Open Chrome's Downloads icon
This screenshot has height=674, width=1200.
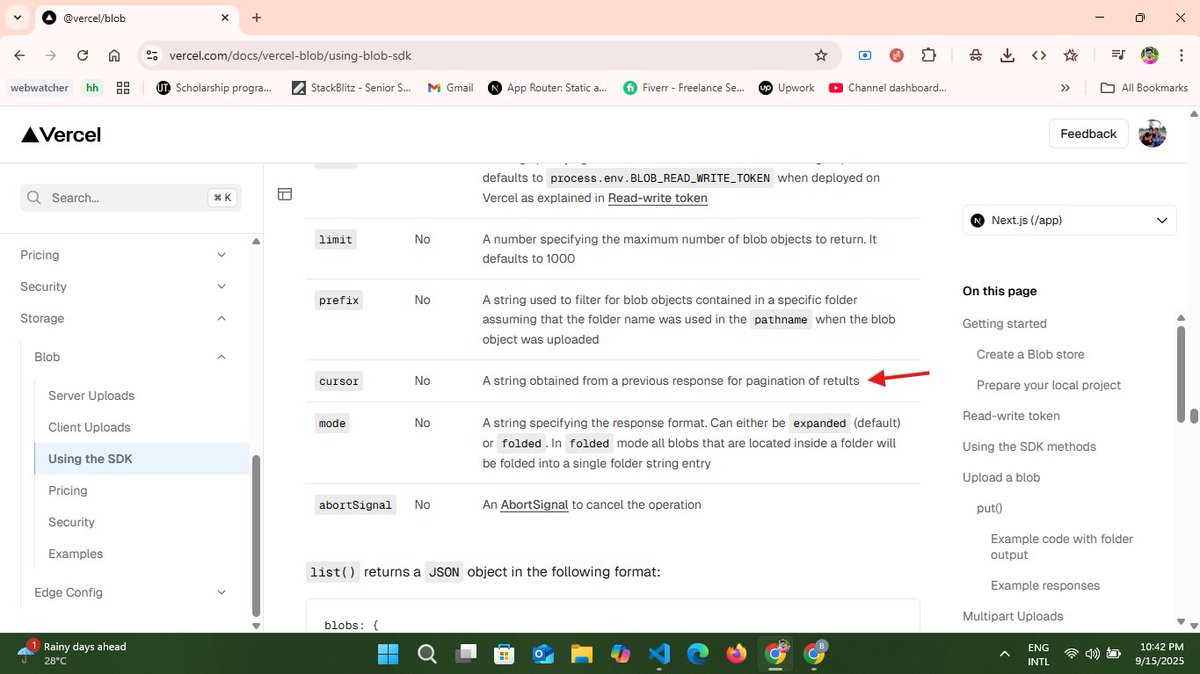click(1007, 56)
